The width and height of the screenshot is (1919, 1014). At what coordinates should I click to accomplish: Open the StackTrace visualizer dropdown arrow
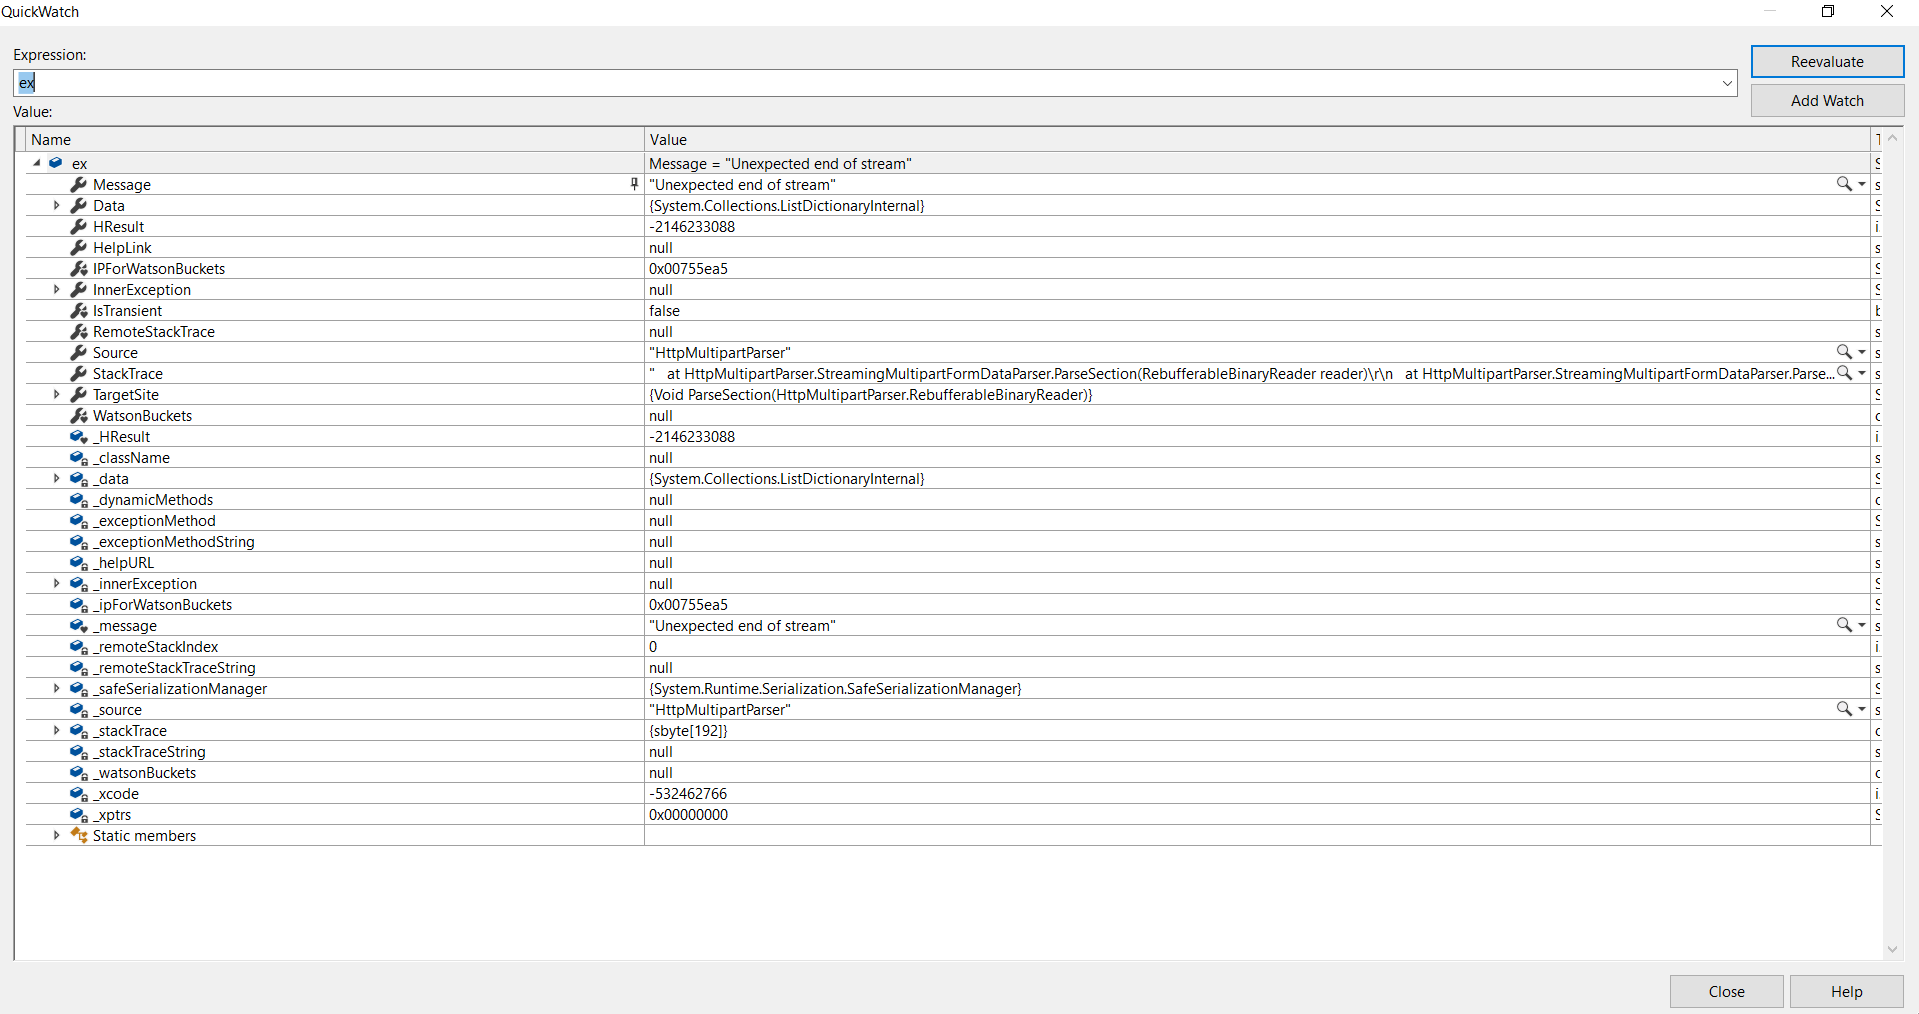tap(1859, 373)
